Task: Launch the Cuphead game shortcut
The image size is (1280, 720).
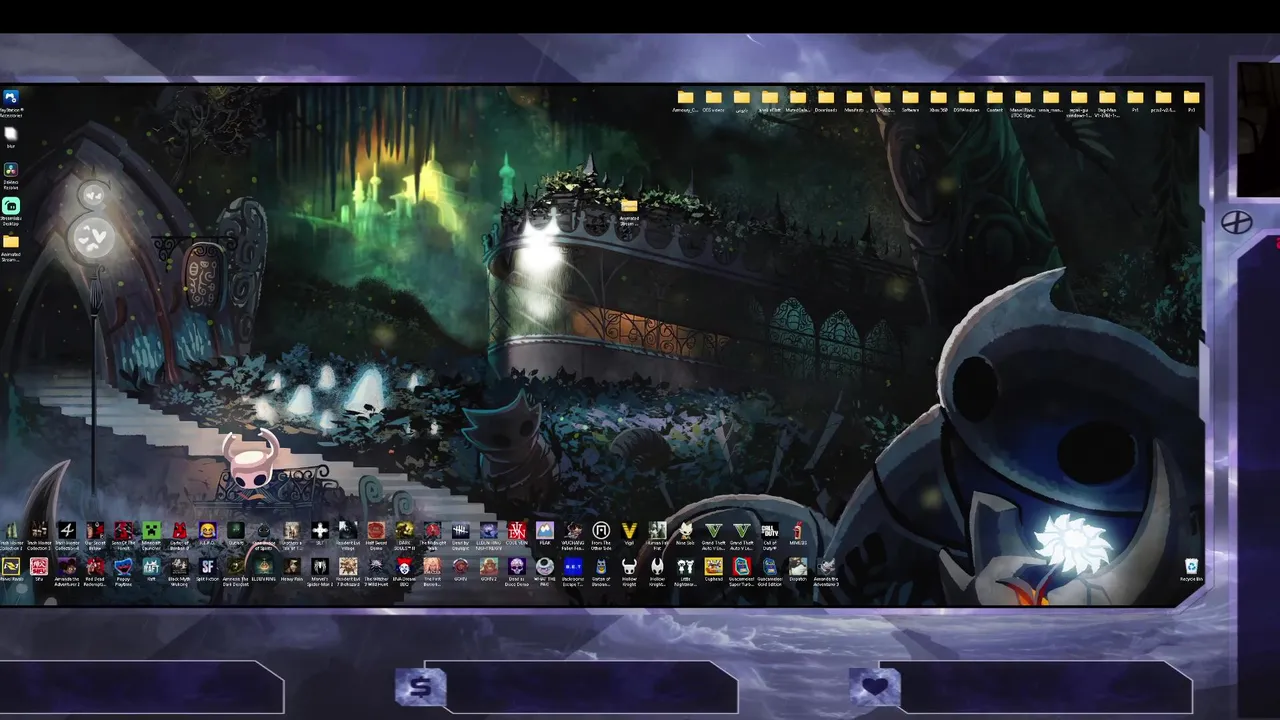Action: pyautogui.click(x=714, y=569)
